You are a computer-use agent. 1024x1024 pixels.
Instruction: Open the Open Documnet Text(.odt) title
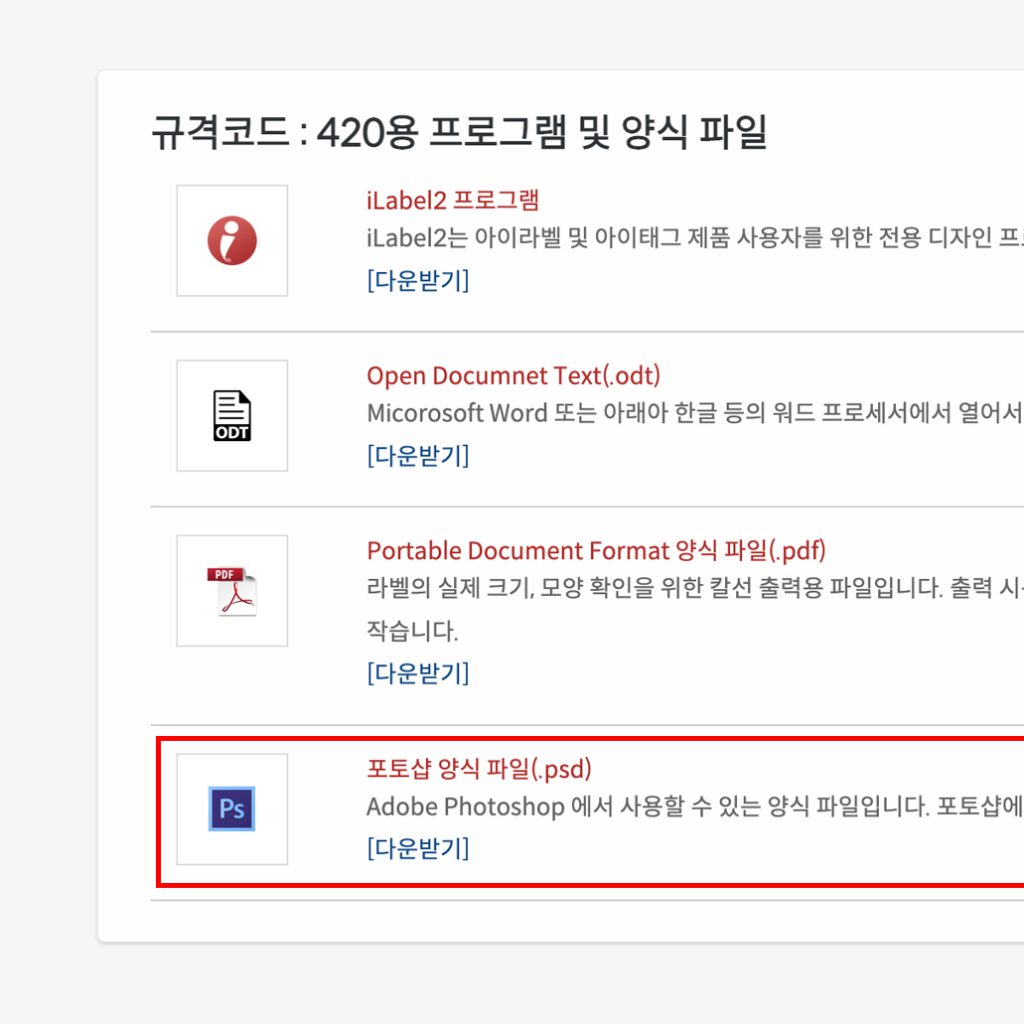click(513, 376)
